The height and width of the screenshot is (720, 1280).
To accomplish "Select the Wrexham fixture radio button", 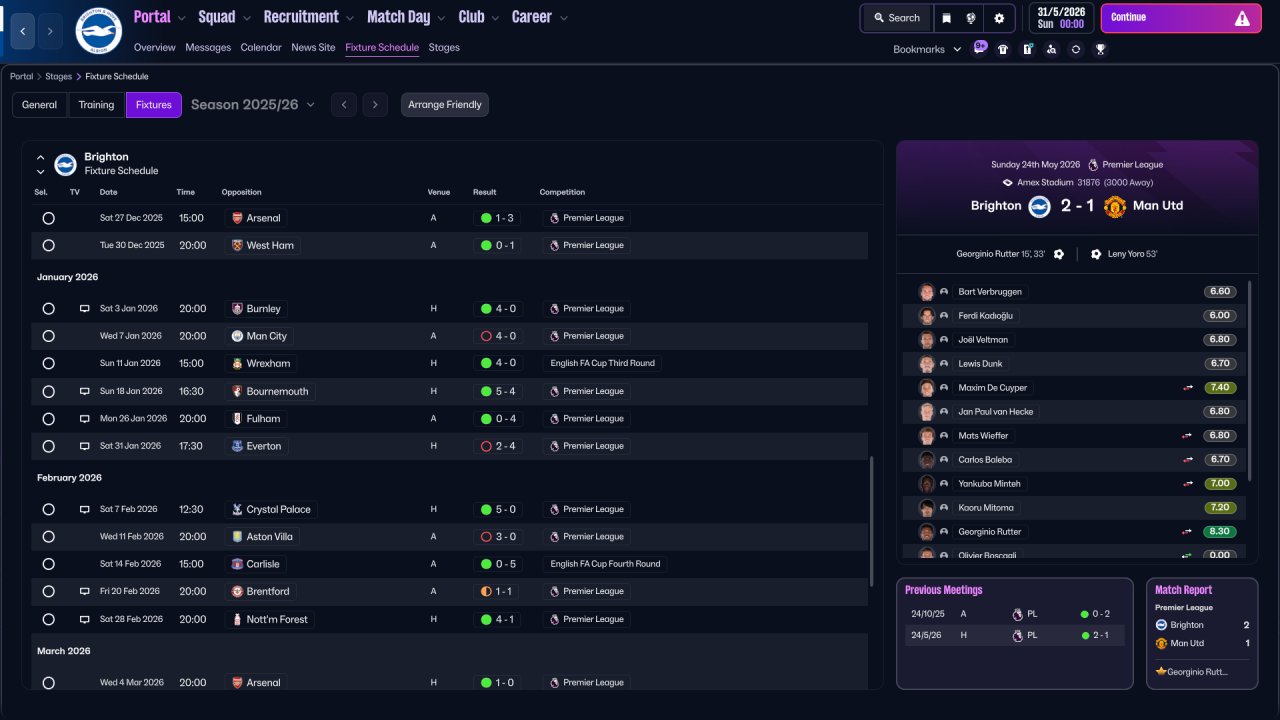I will [48, 363].
